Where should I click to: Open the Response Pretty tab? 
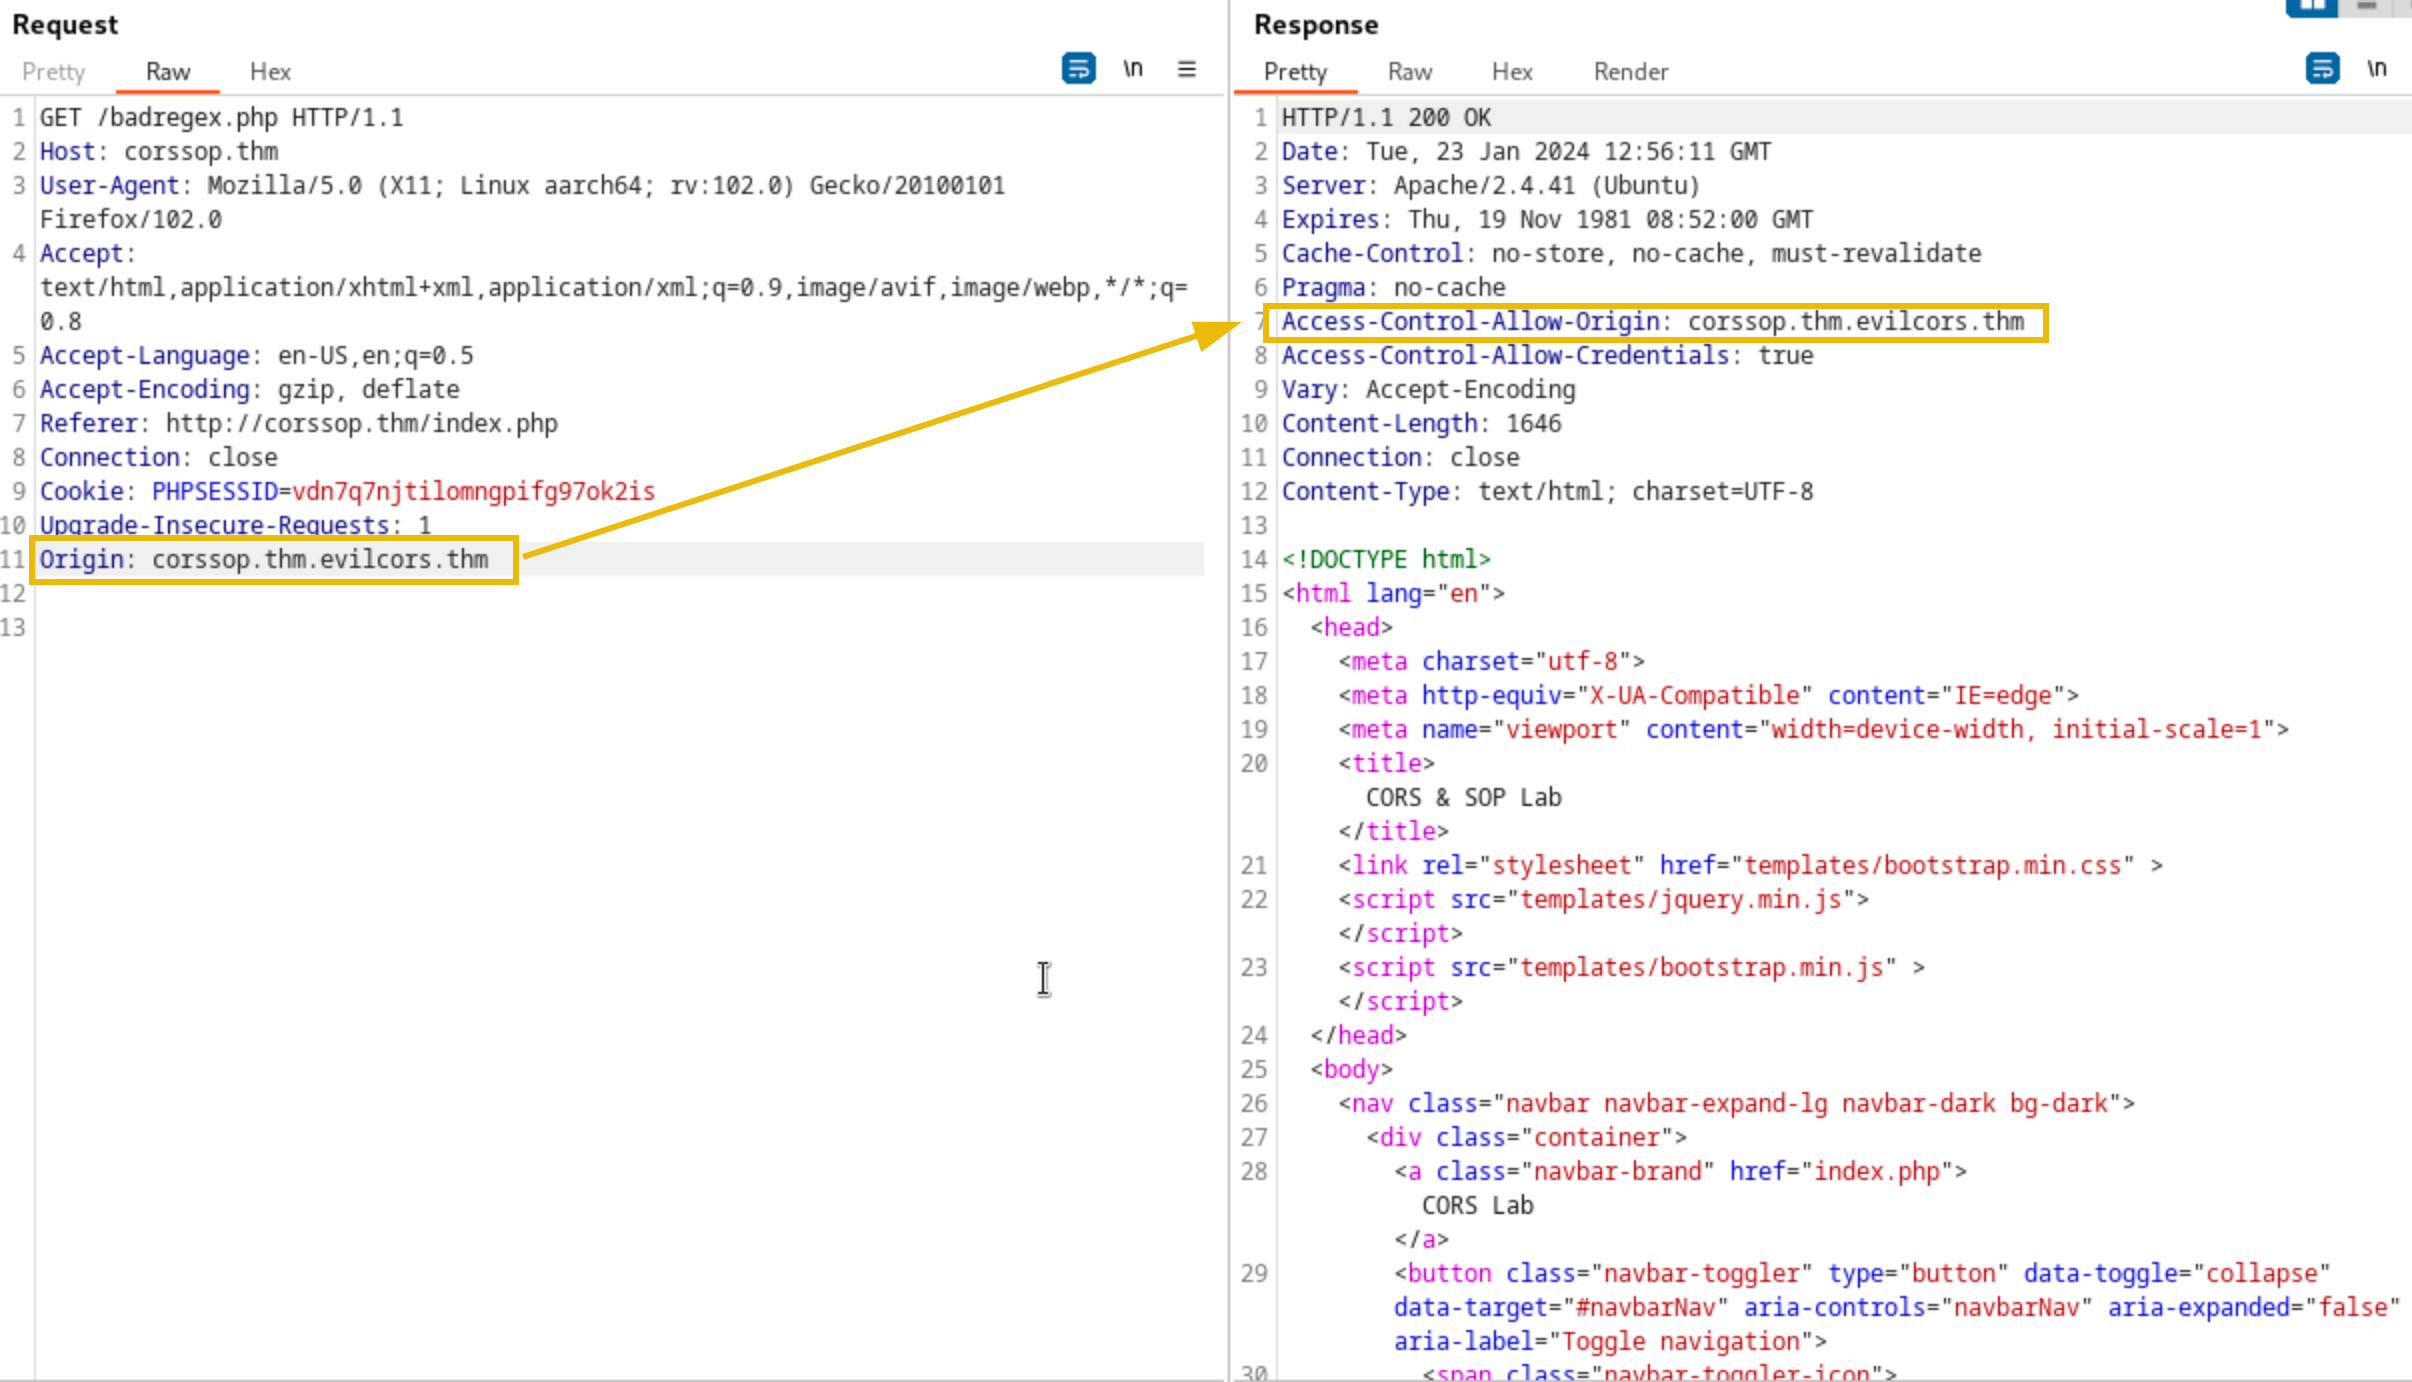tap(1295, 72)
